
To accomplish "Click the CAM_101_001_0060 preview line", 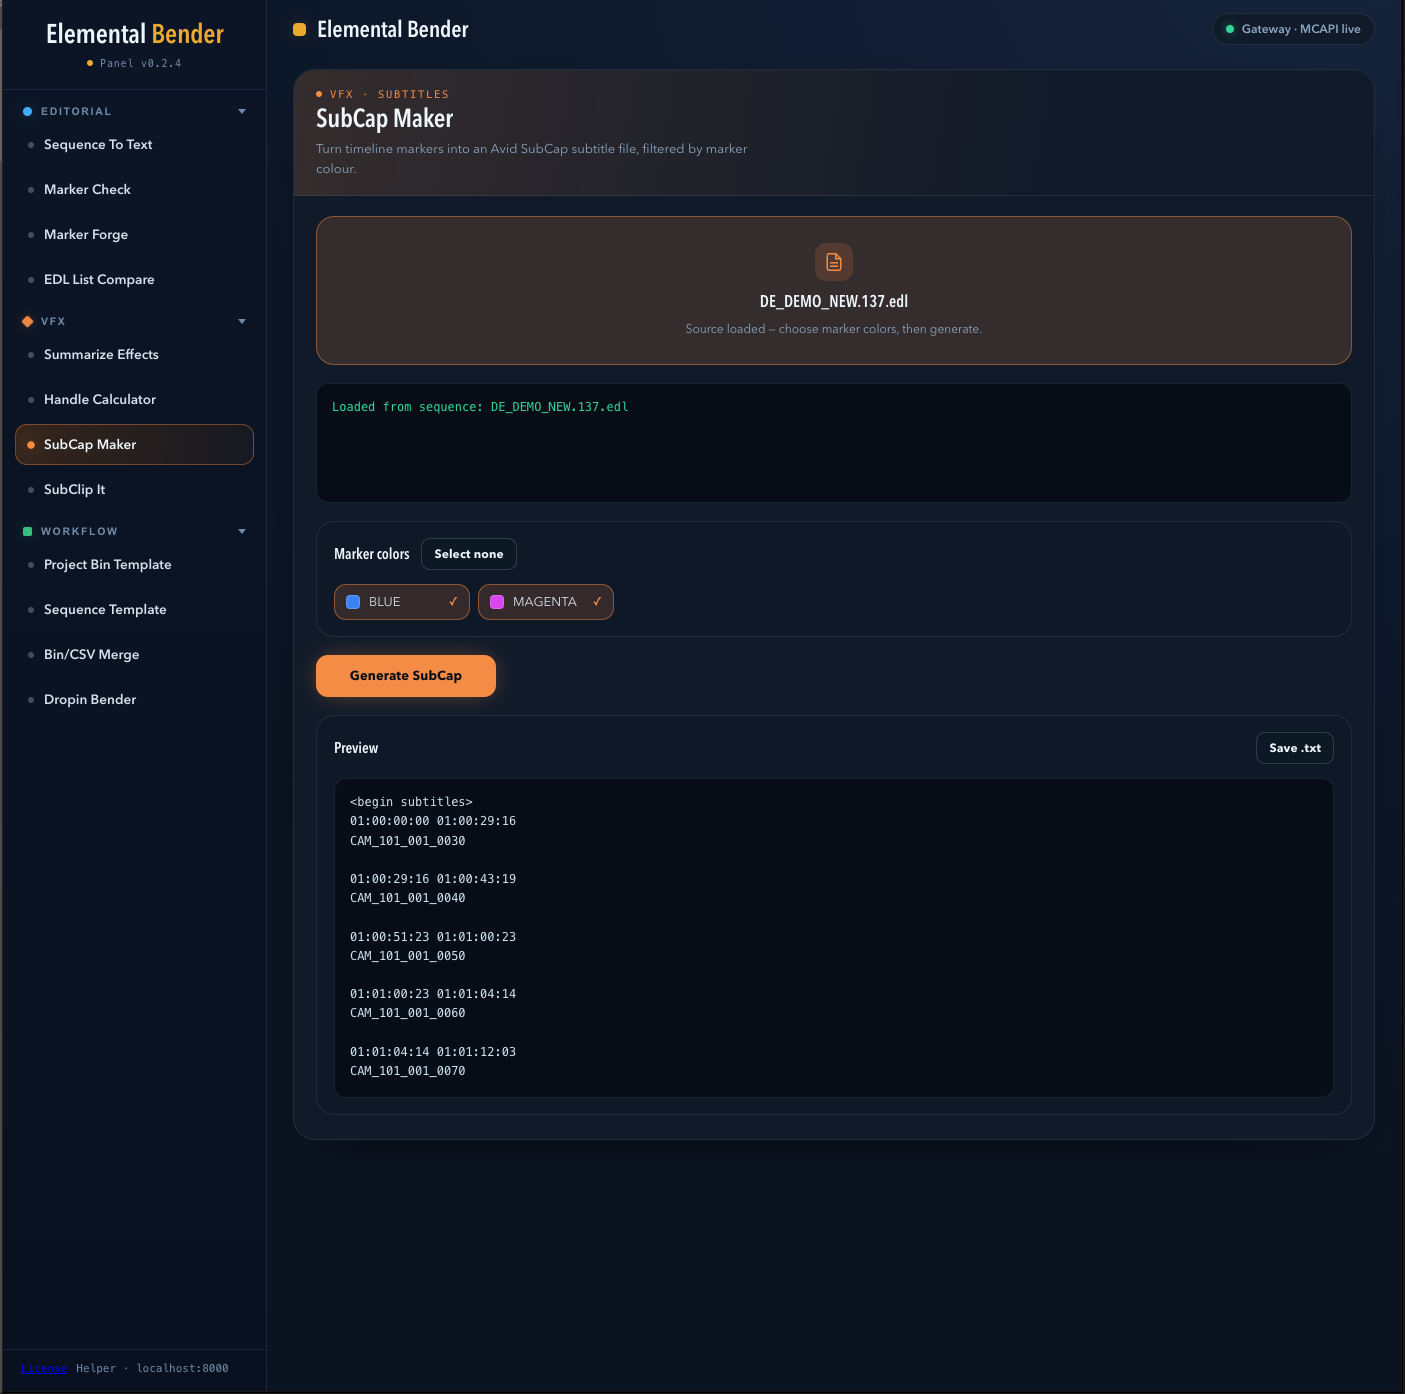I will 408,1013.
